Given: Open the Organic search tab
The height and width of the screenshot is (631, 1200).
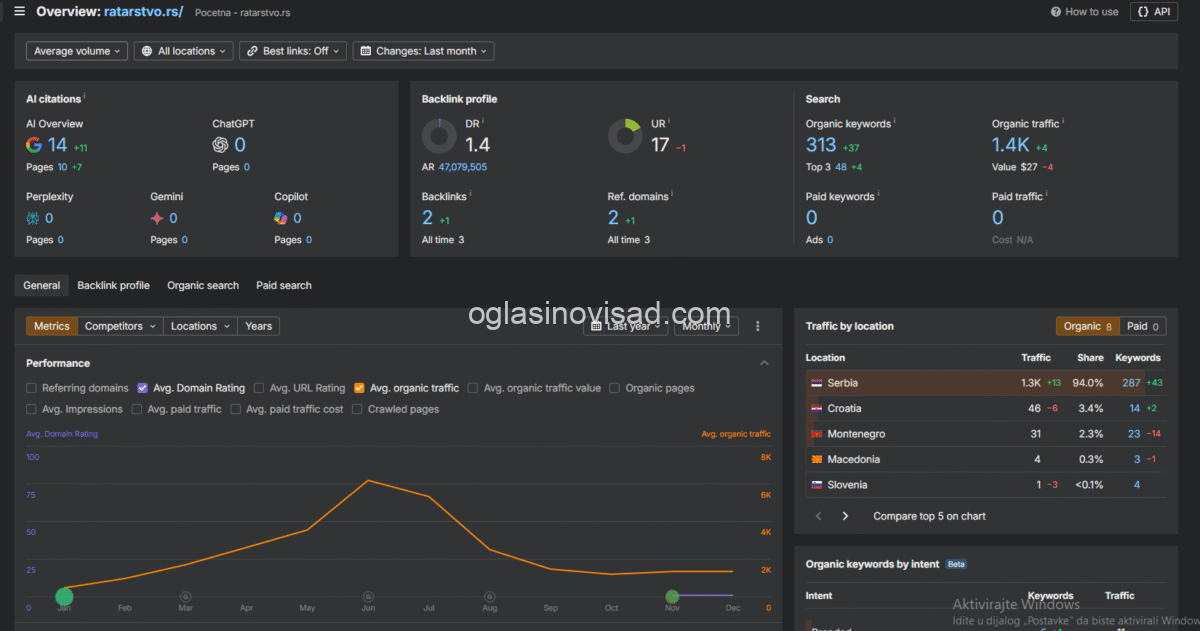Looking at the screenshot, I should click(x=203, y=285).
